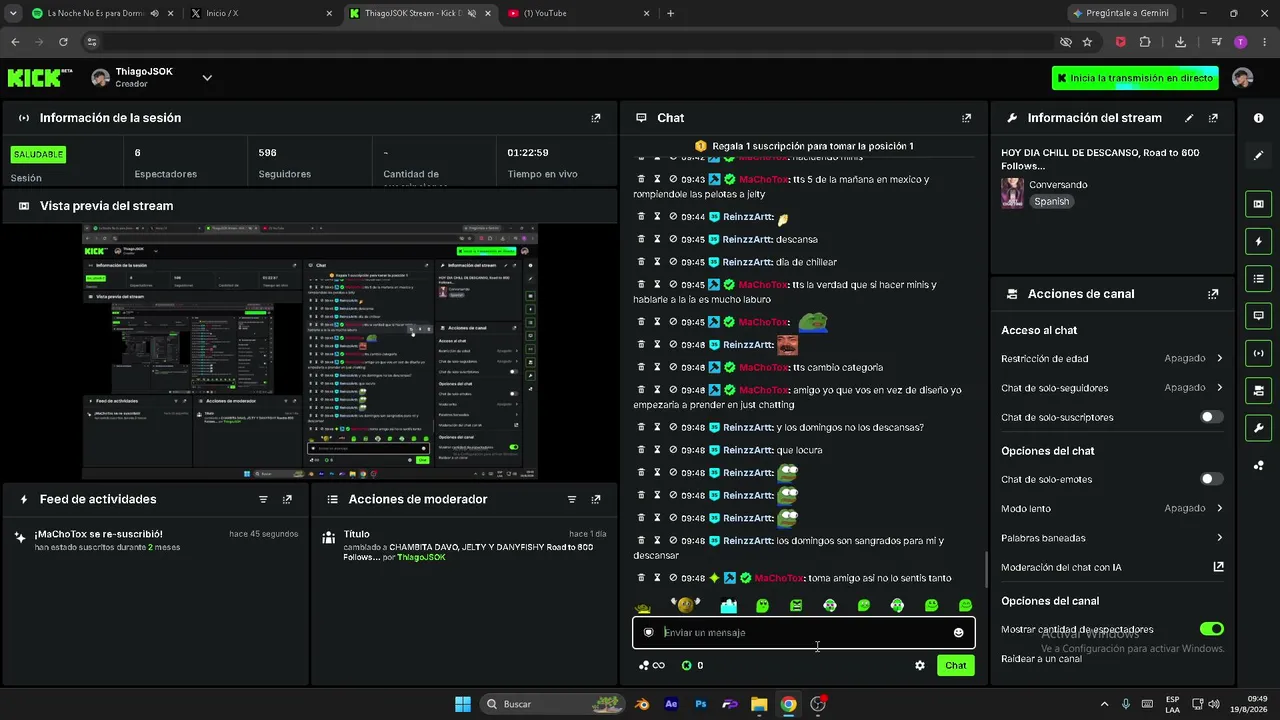This screenshot has height=720, width=1280.
Task: Open Restricción de edad setting
Action: click(1112, 358)
